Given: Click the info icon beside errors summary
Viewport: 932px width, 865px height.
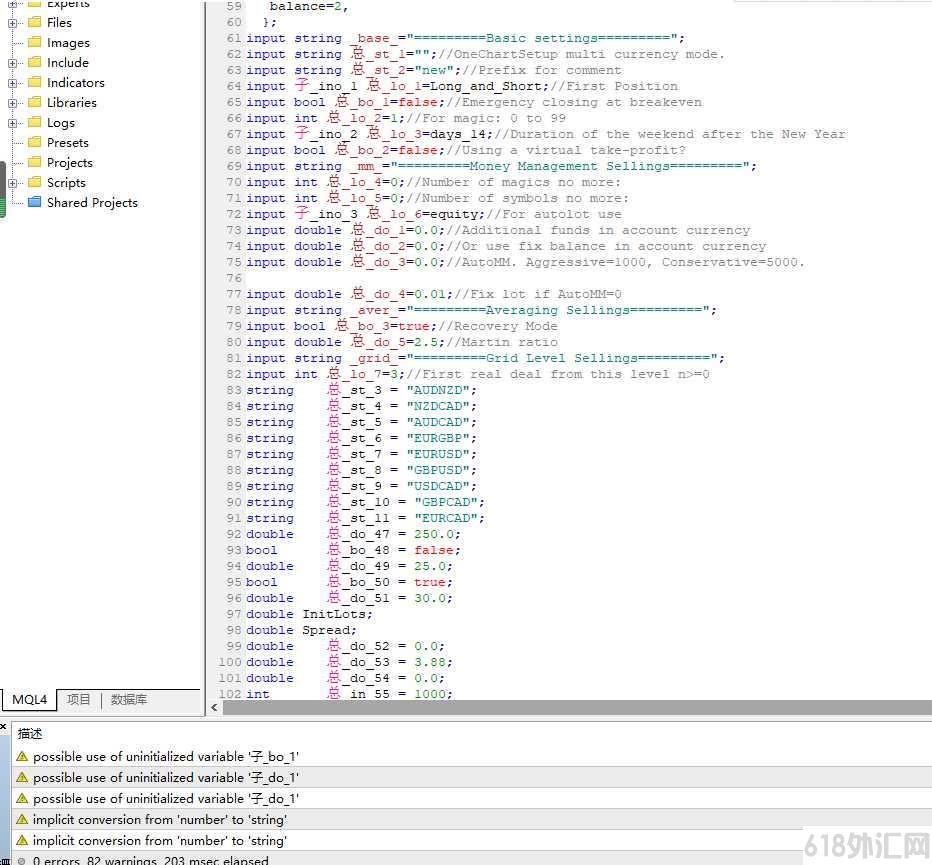Looking at the screenshot, I should (x=21, y=860).
